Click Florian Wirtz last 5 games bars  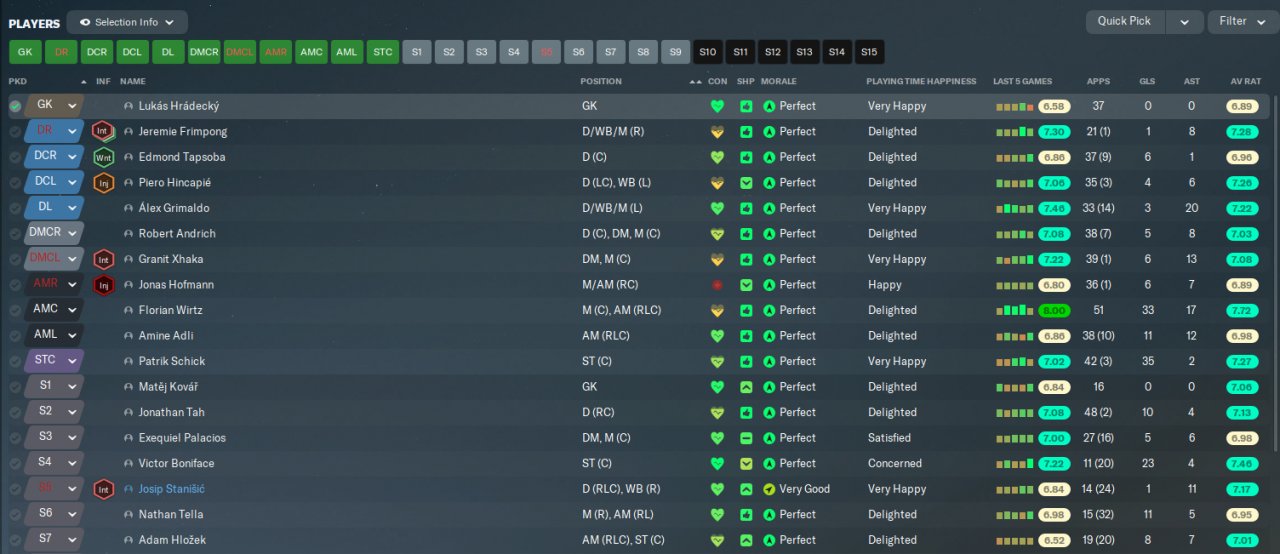[x=1015, y=310]
